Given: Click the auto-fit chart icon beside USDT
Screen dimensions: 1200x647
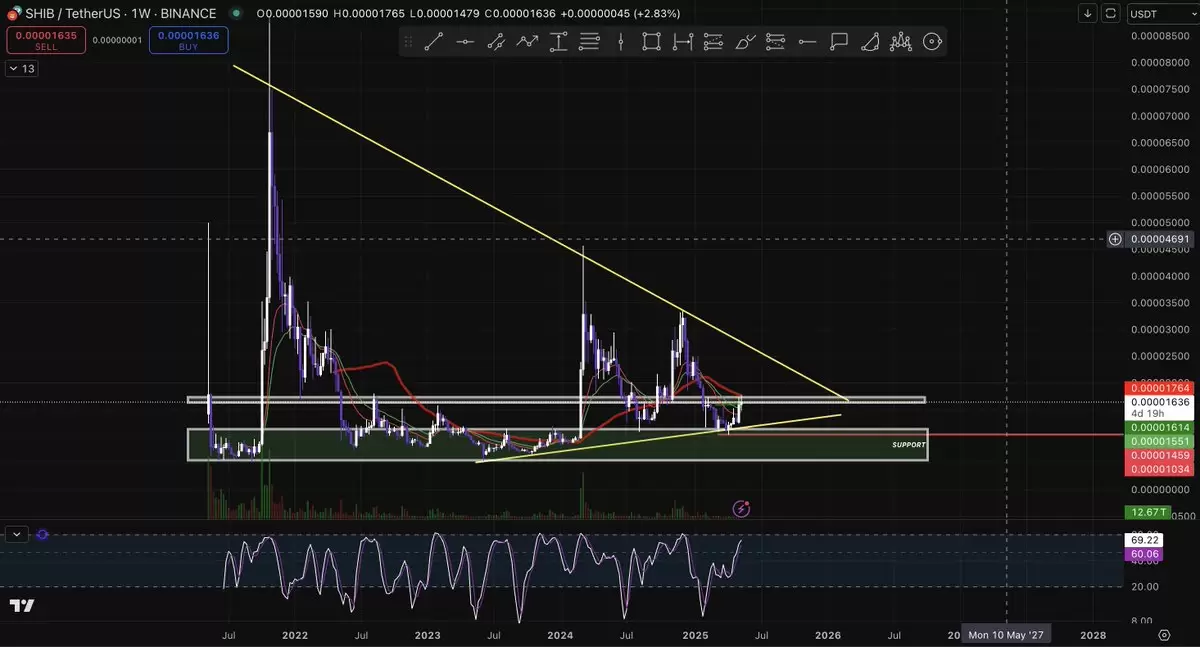Looking at the screenshot, I should tap(1113, 13).
